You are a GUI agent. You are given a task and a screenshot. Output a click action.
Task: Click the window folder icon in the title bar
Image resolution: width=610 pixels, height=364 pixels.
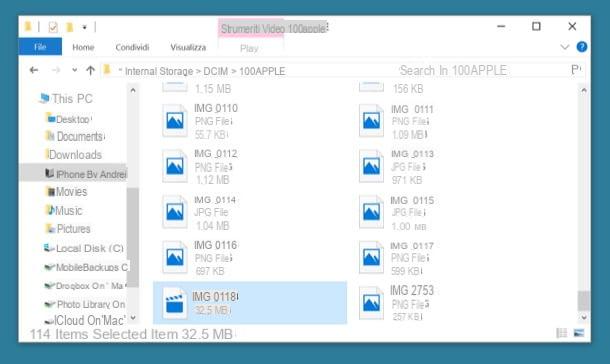(28, 26)
